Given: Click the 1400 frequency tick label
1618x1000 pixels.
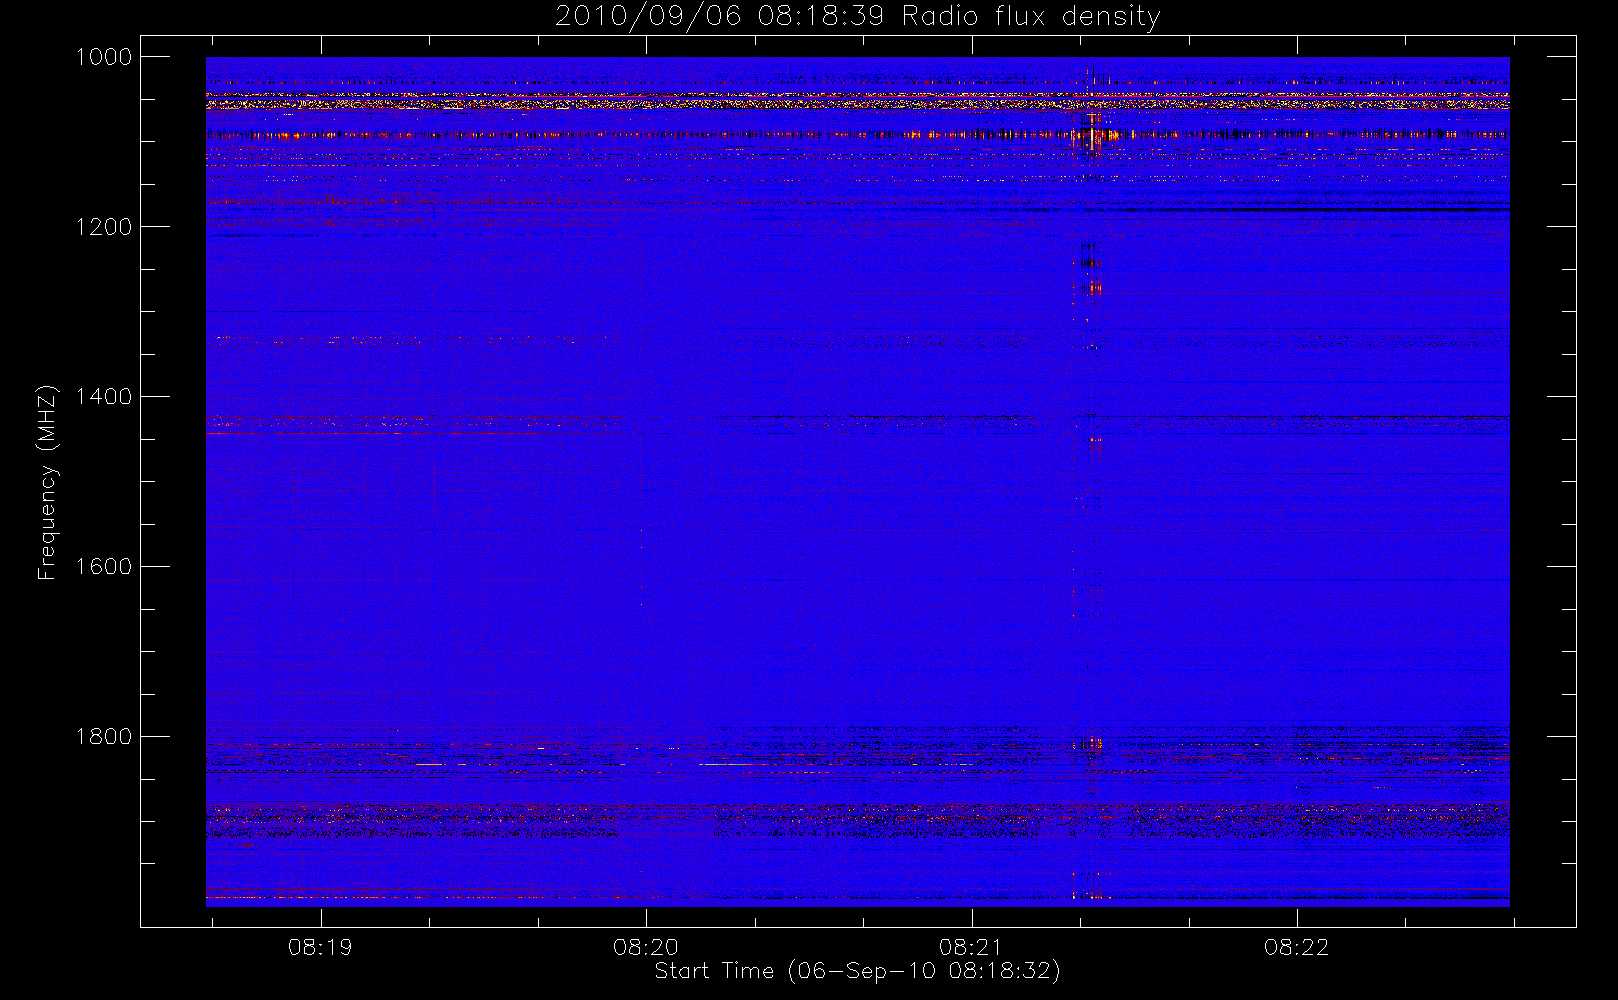Looking at the screenshot, I should click(104, 397).
